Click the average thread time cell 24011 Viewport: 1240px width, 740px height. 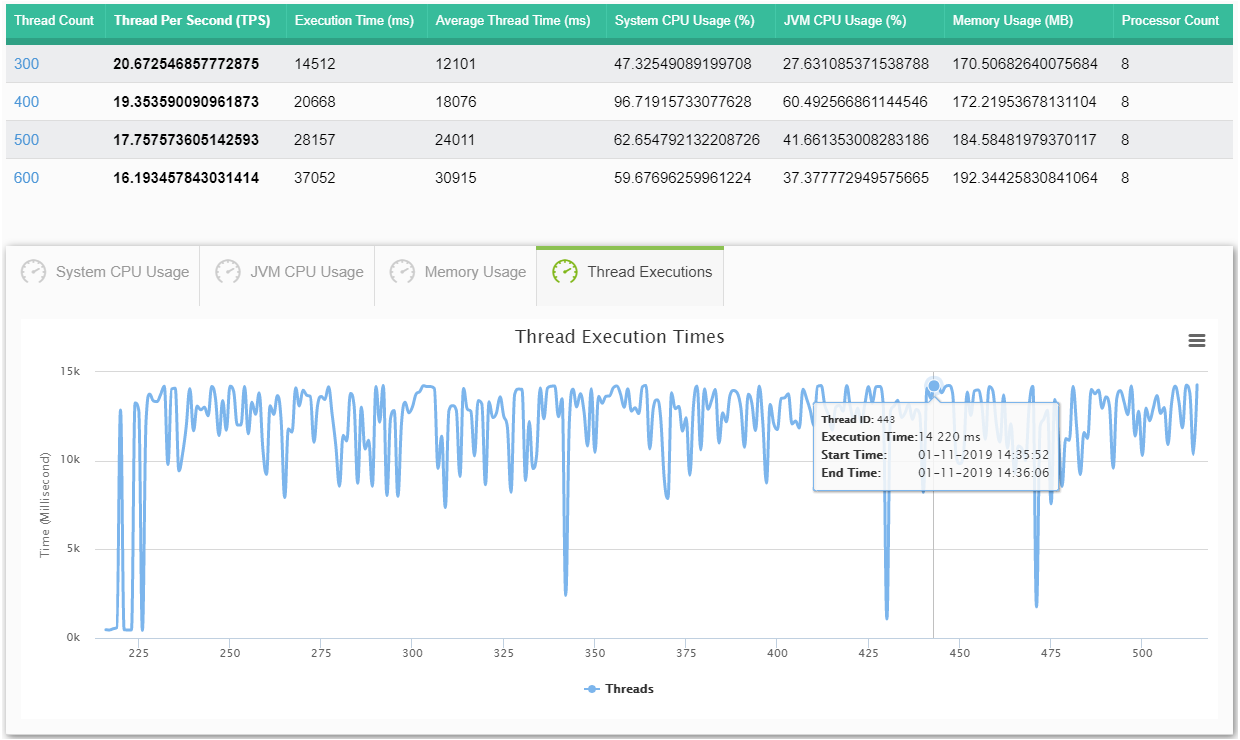click(x=456, y=140)
